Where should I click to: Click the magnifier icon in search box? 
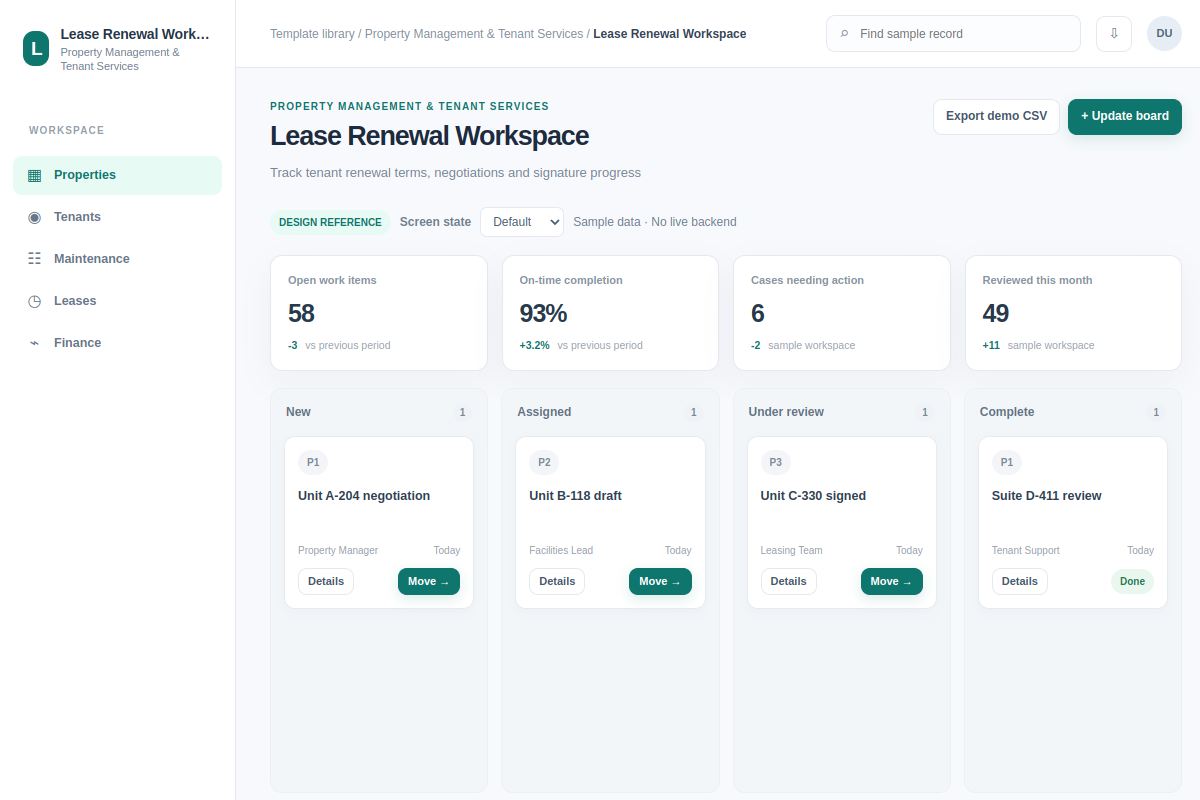click(x=845, y=34)
